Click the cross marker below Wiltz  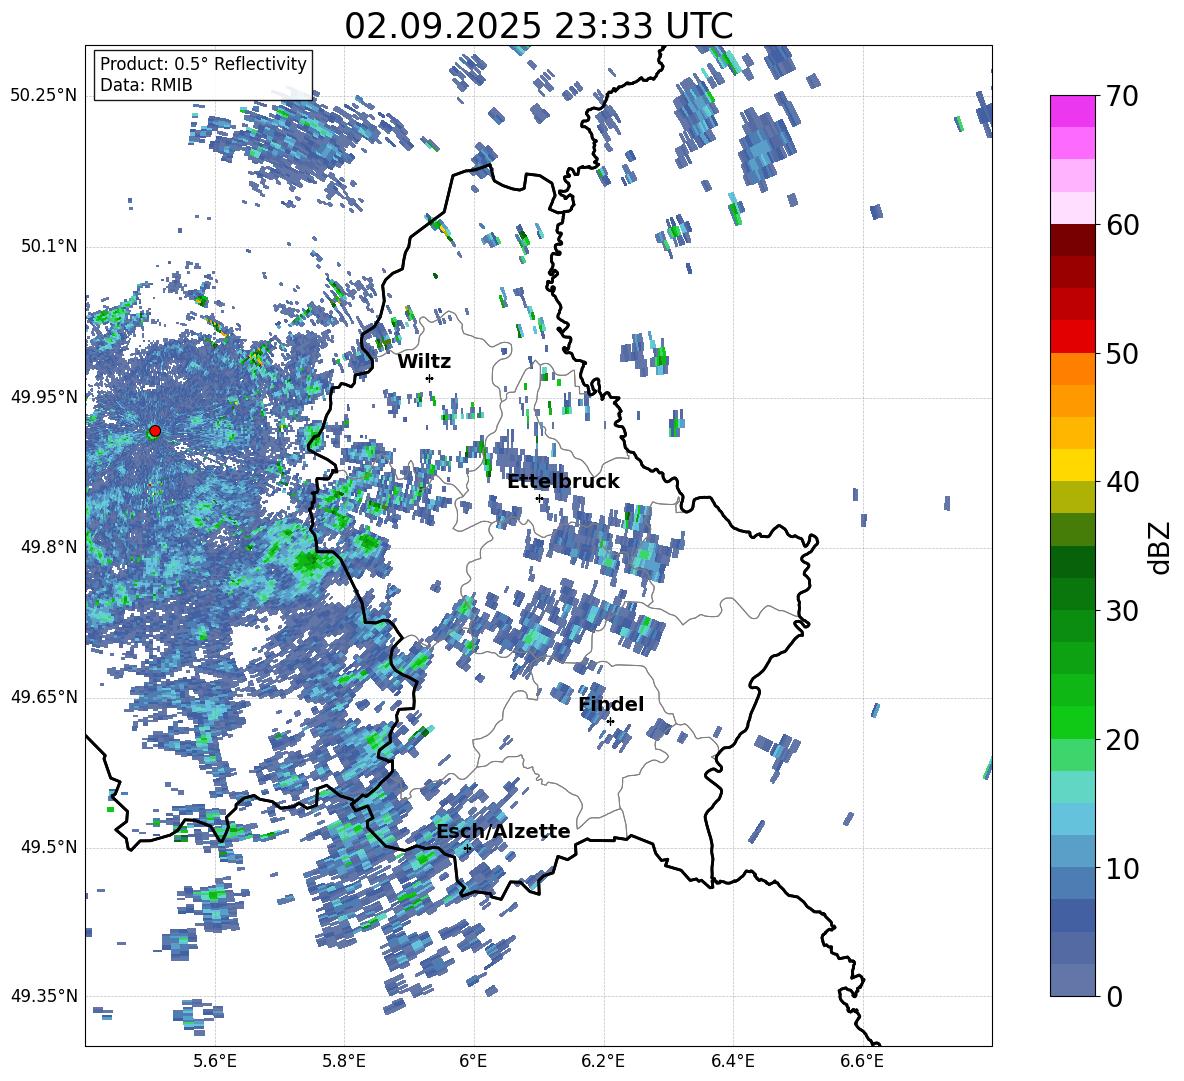pyautogui.click(x=430, y=378)
